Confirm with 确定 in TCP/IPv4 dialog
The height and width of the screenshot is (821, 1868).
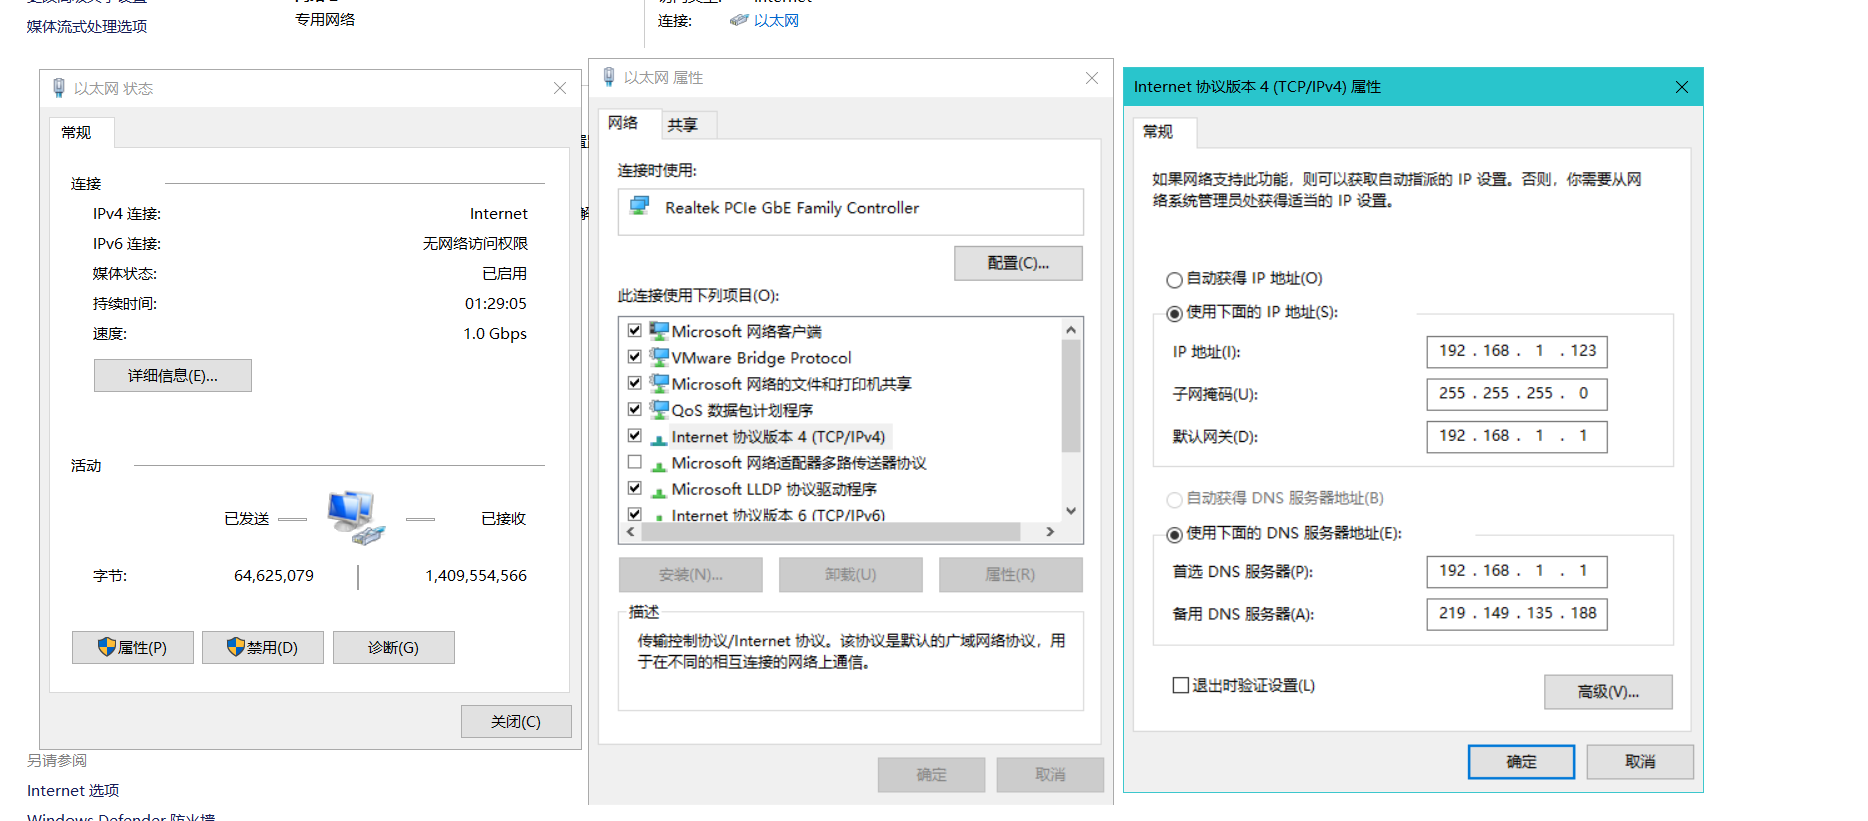[x=1521, y=762]
